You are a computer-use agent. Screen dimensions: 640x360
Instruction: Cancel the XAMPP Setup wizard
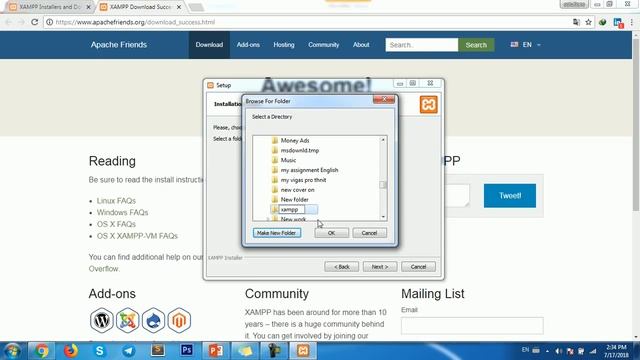(x=418, y=267)
